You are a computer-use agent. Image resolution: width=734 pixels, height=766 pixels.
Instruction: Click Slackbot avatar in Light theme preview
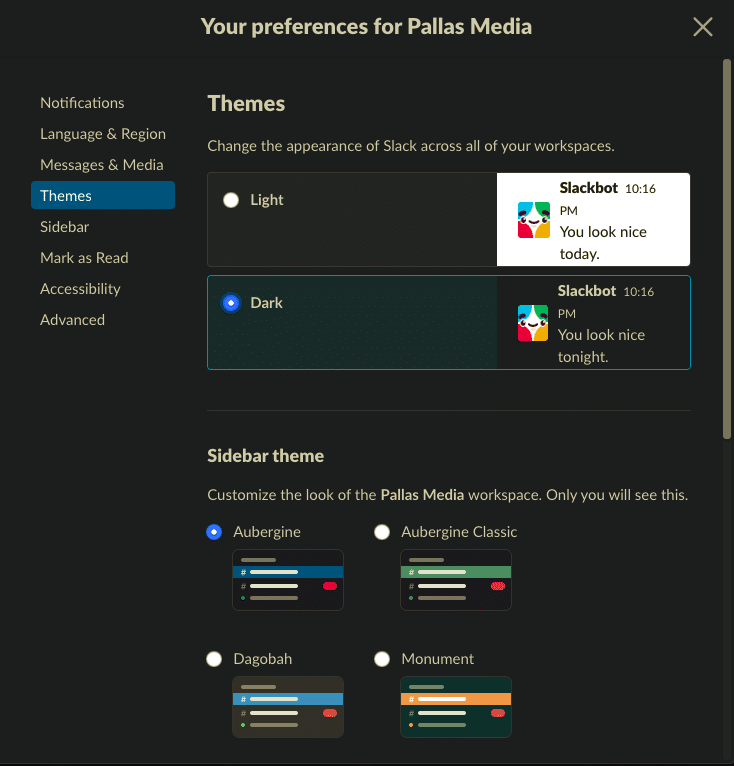(x=534, y=220)
